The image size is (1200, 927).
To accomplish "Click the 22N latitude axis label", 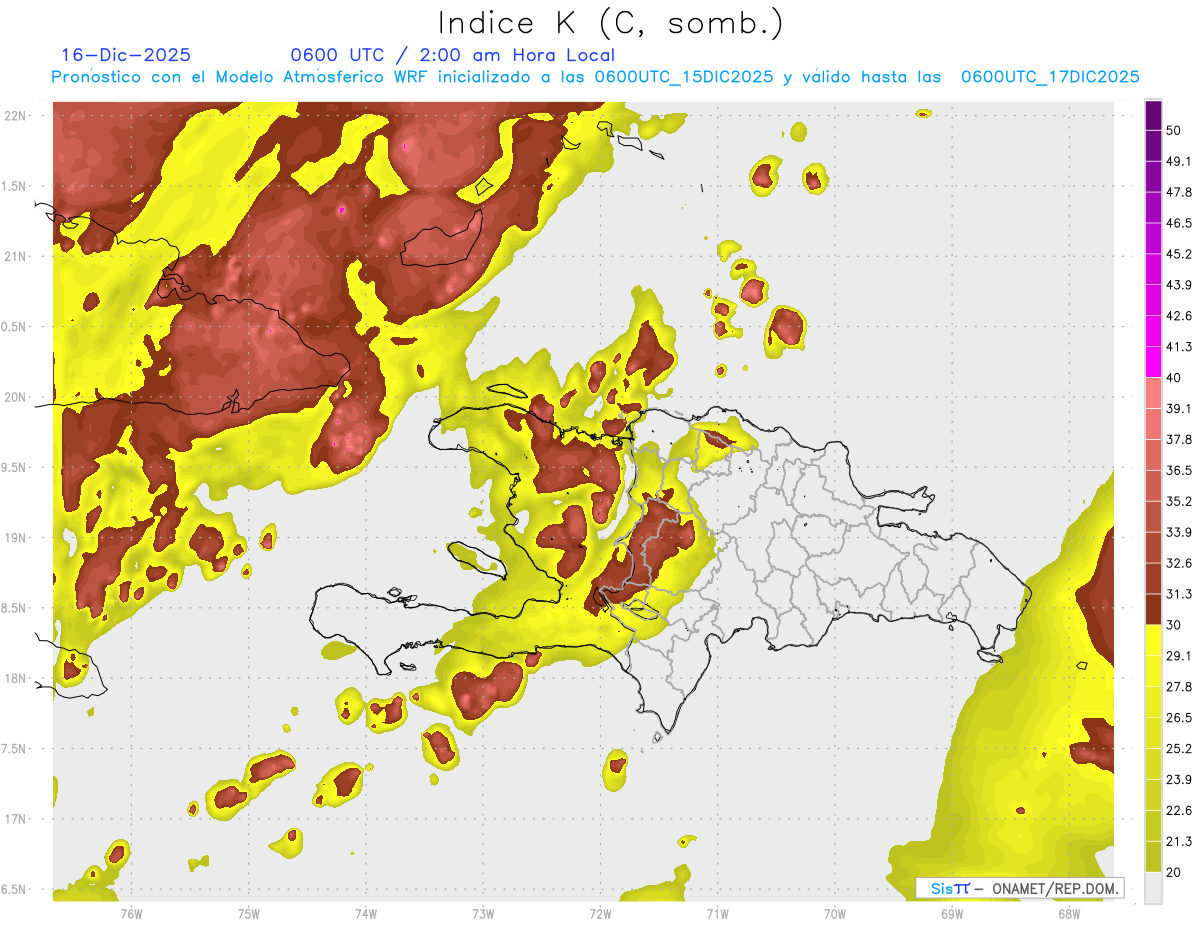I will [x=18, y=116].
